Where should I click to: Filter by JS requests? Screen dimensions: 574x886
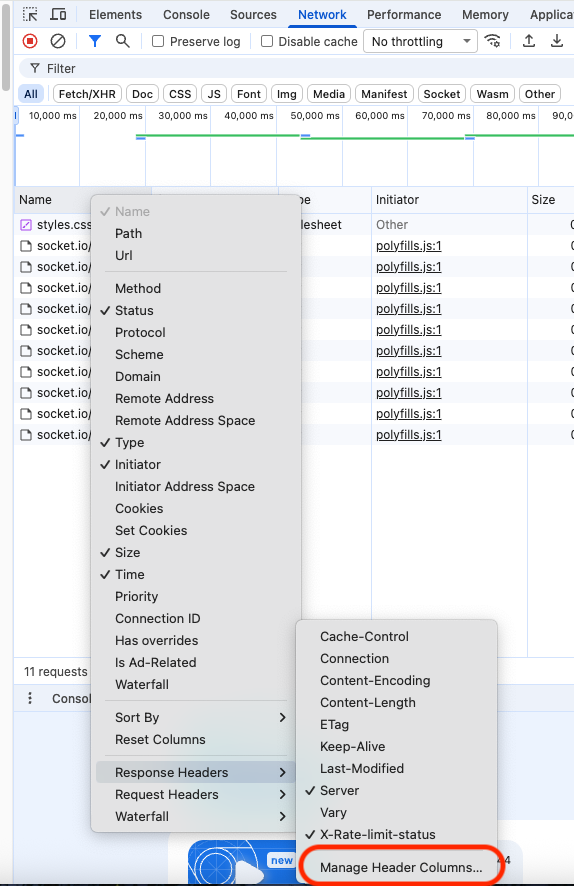[x=214, y=94]
